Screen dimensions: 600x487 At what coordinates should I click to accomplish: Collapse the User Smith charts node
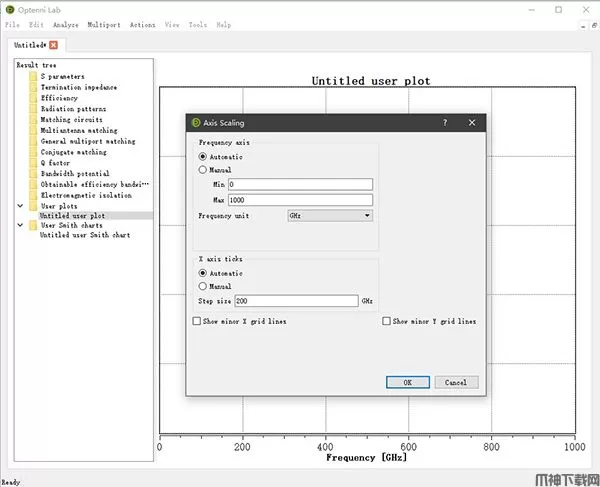[21, 225]
